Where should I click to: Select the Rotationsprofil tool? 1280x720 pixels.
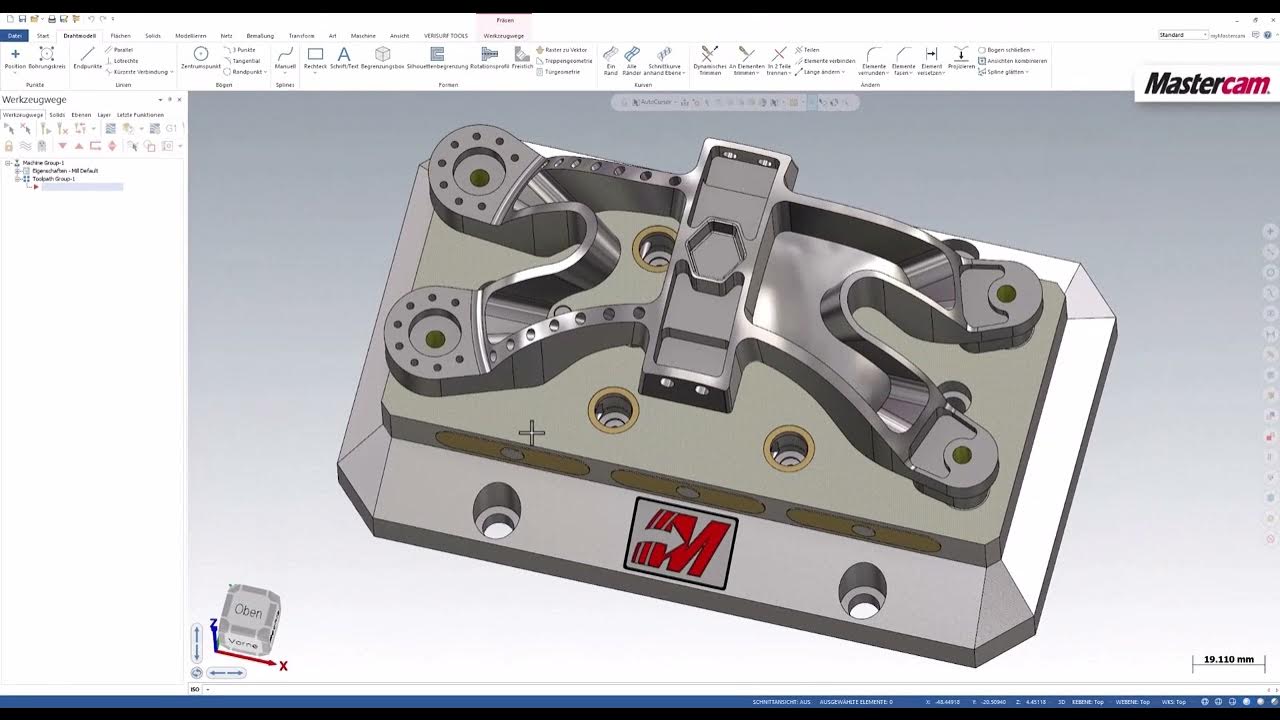[x=489, y=58]
